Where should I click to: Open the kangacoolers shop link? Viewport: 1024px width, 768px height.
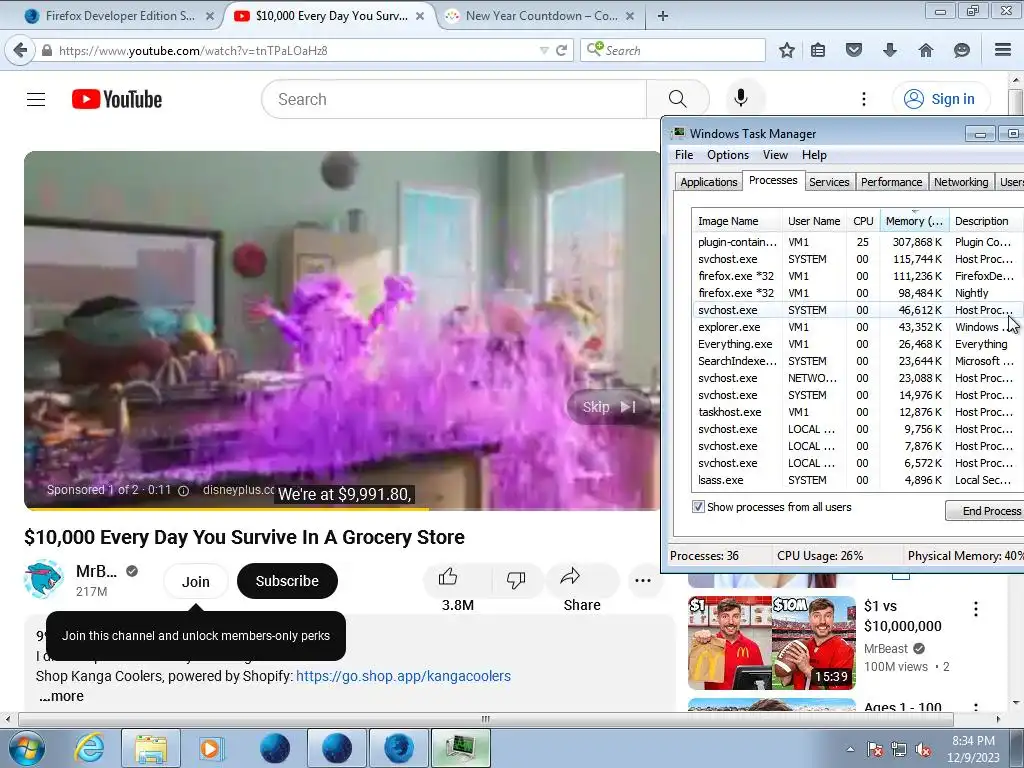tap(403, 676)
